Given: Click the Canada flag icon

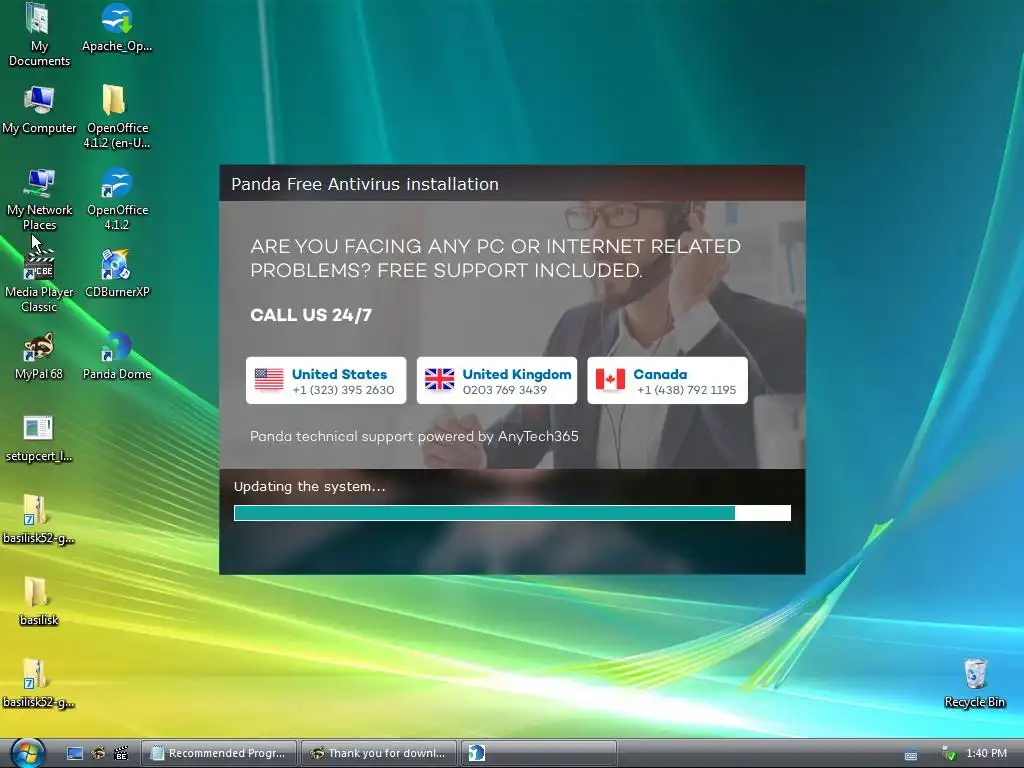Looking at the screenshot, I should [x=610, y=379].
